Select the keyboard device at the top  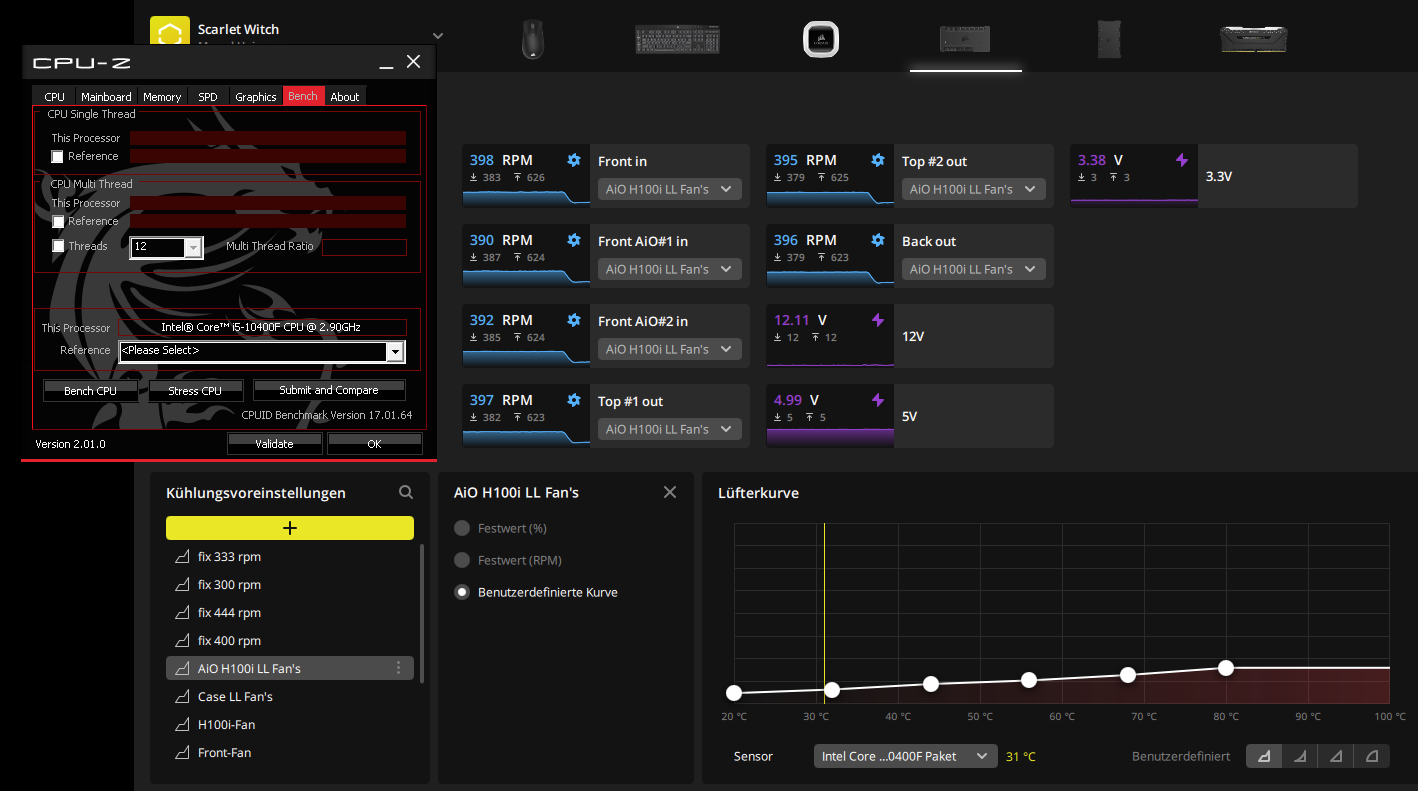pyautogui.click(x=677, y=39)
